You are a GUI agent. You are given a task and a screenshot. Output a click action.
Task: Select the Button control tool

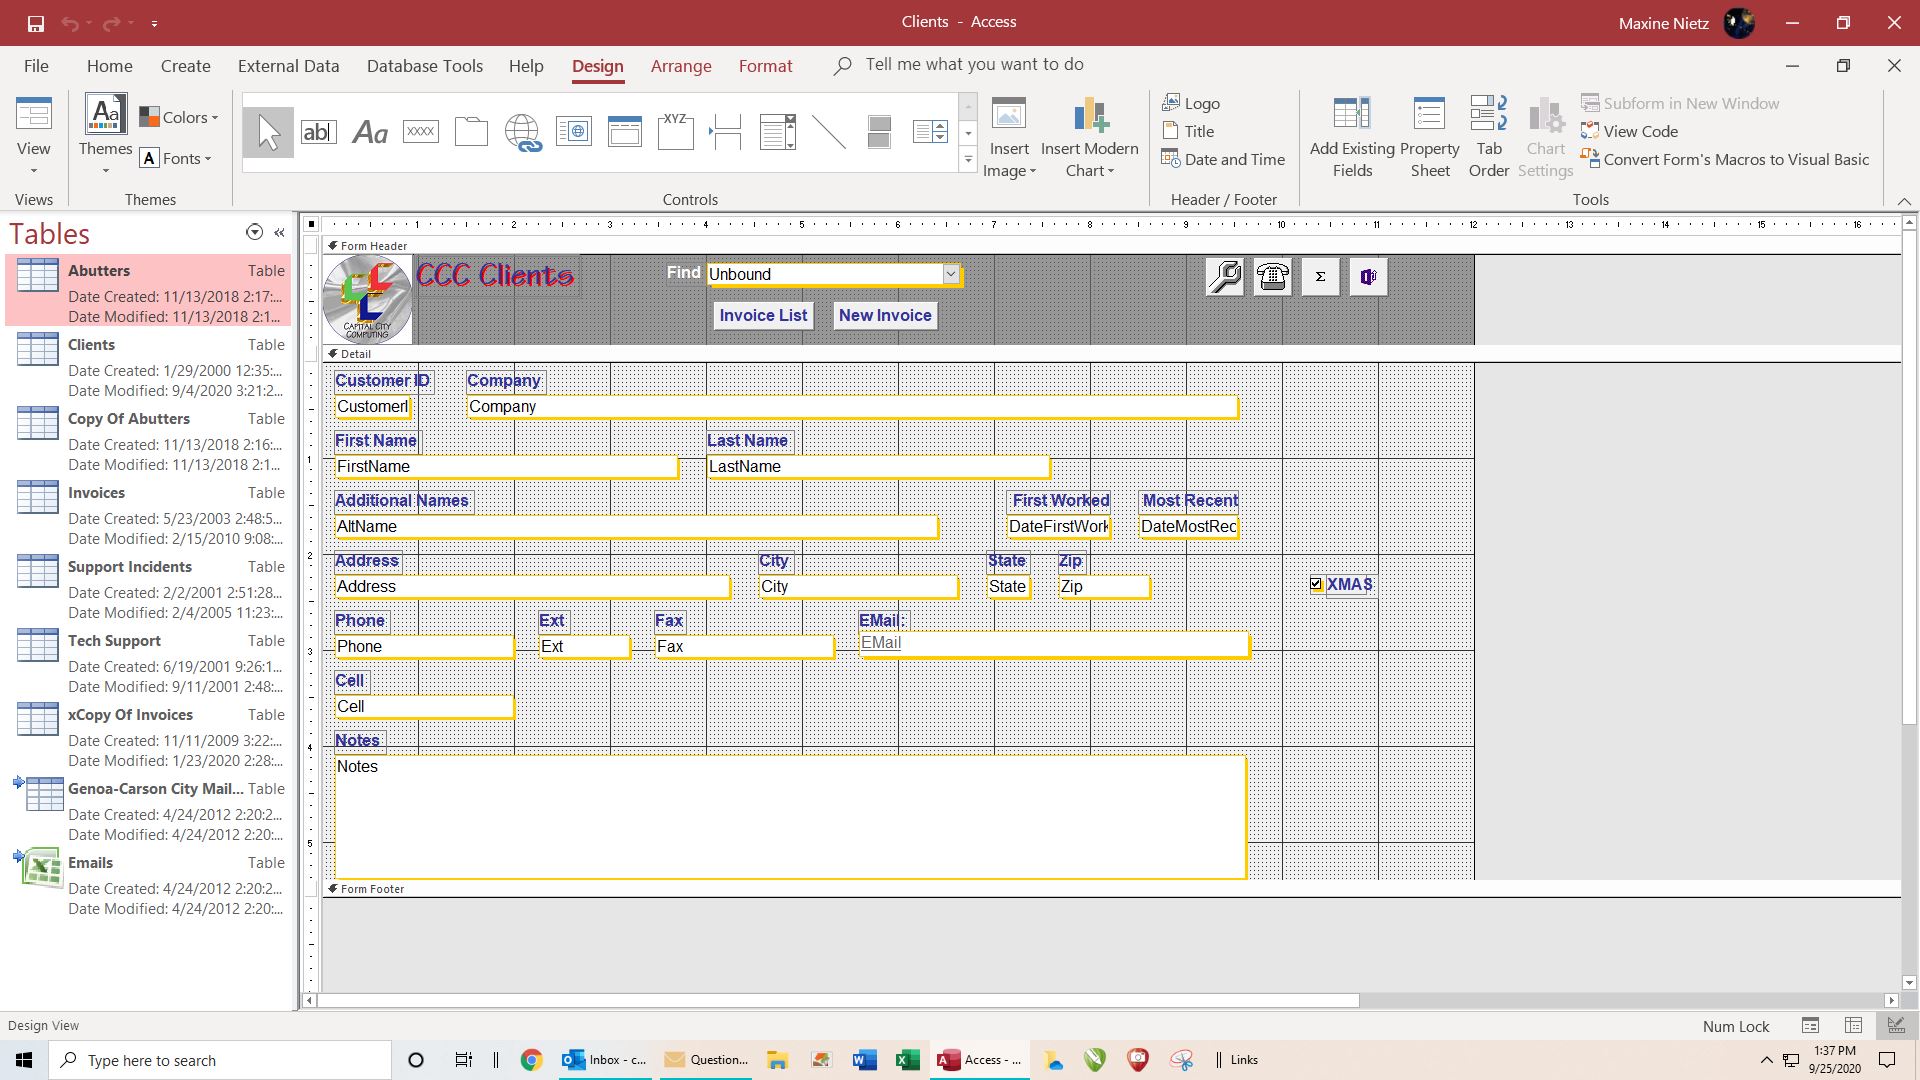[421, 132]
